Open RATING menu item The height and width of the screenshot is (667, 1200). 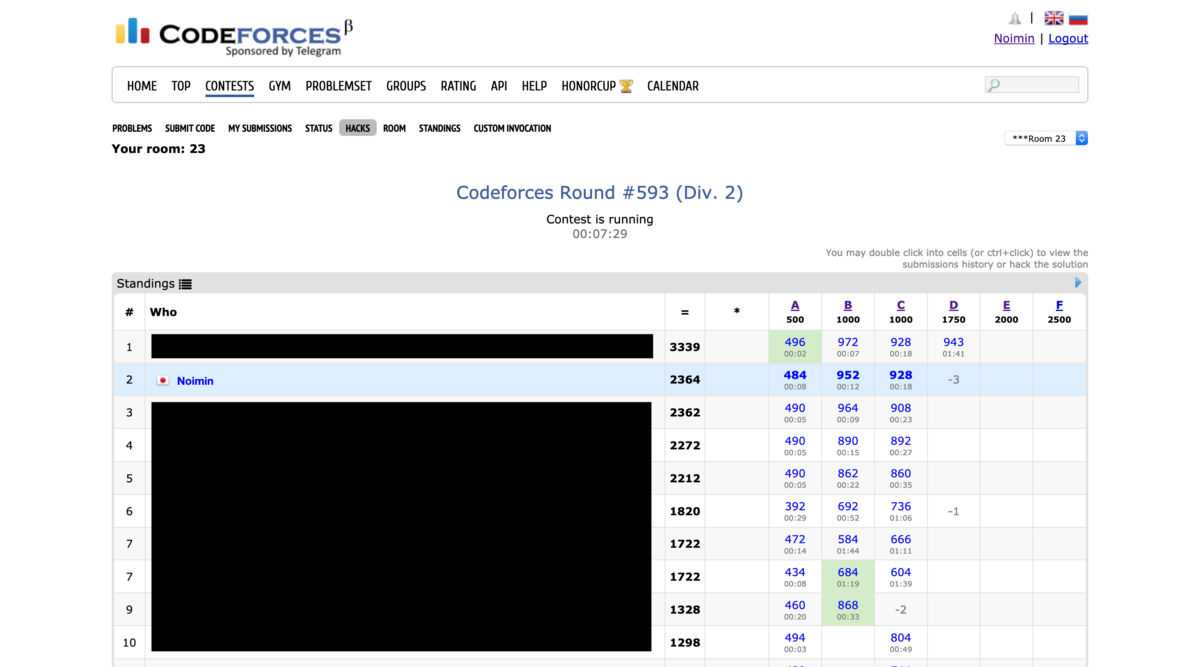(458, 86)
